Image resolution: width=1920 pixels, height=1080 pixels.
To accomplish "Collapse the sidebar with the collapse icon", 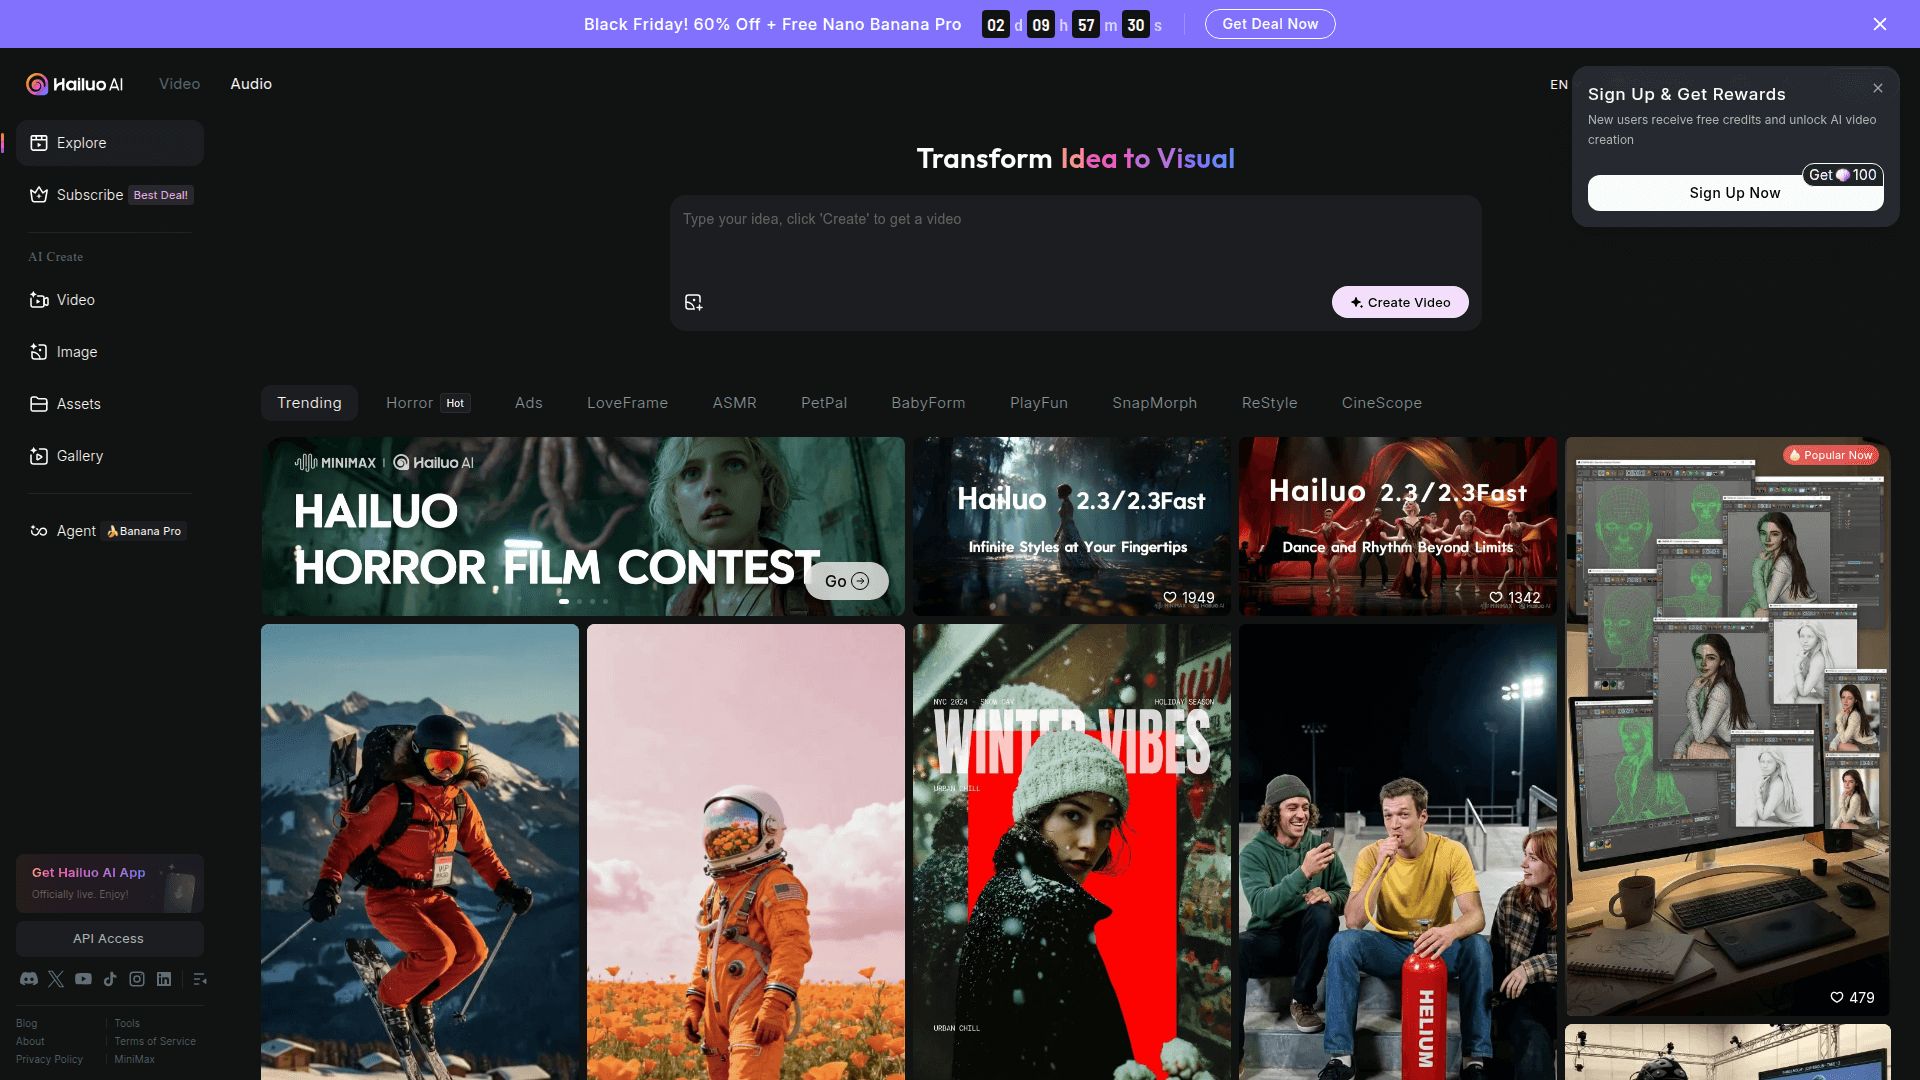I will (x=200, y=979).
